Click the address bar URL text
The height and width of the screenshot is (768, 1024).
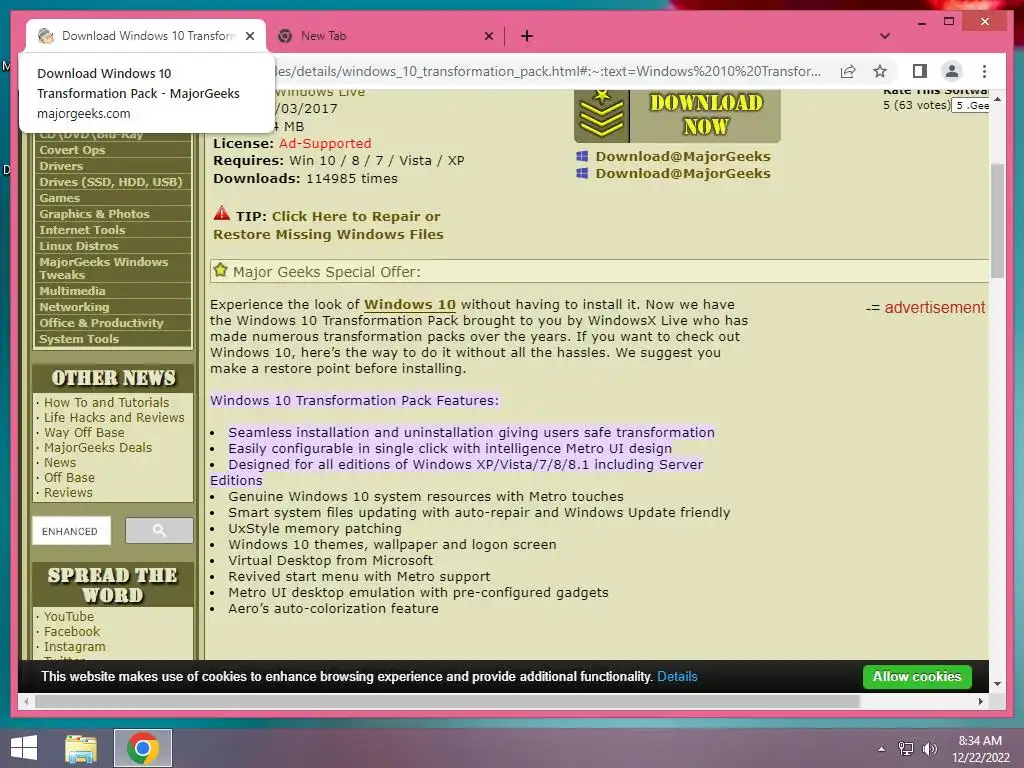click(547, 71)
